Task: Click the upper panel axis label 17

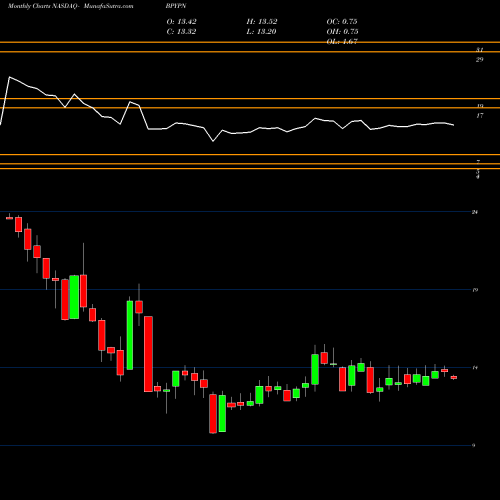Action: [480, 116]
